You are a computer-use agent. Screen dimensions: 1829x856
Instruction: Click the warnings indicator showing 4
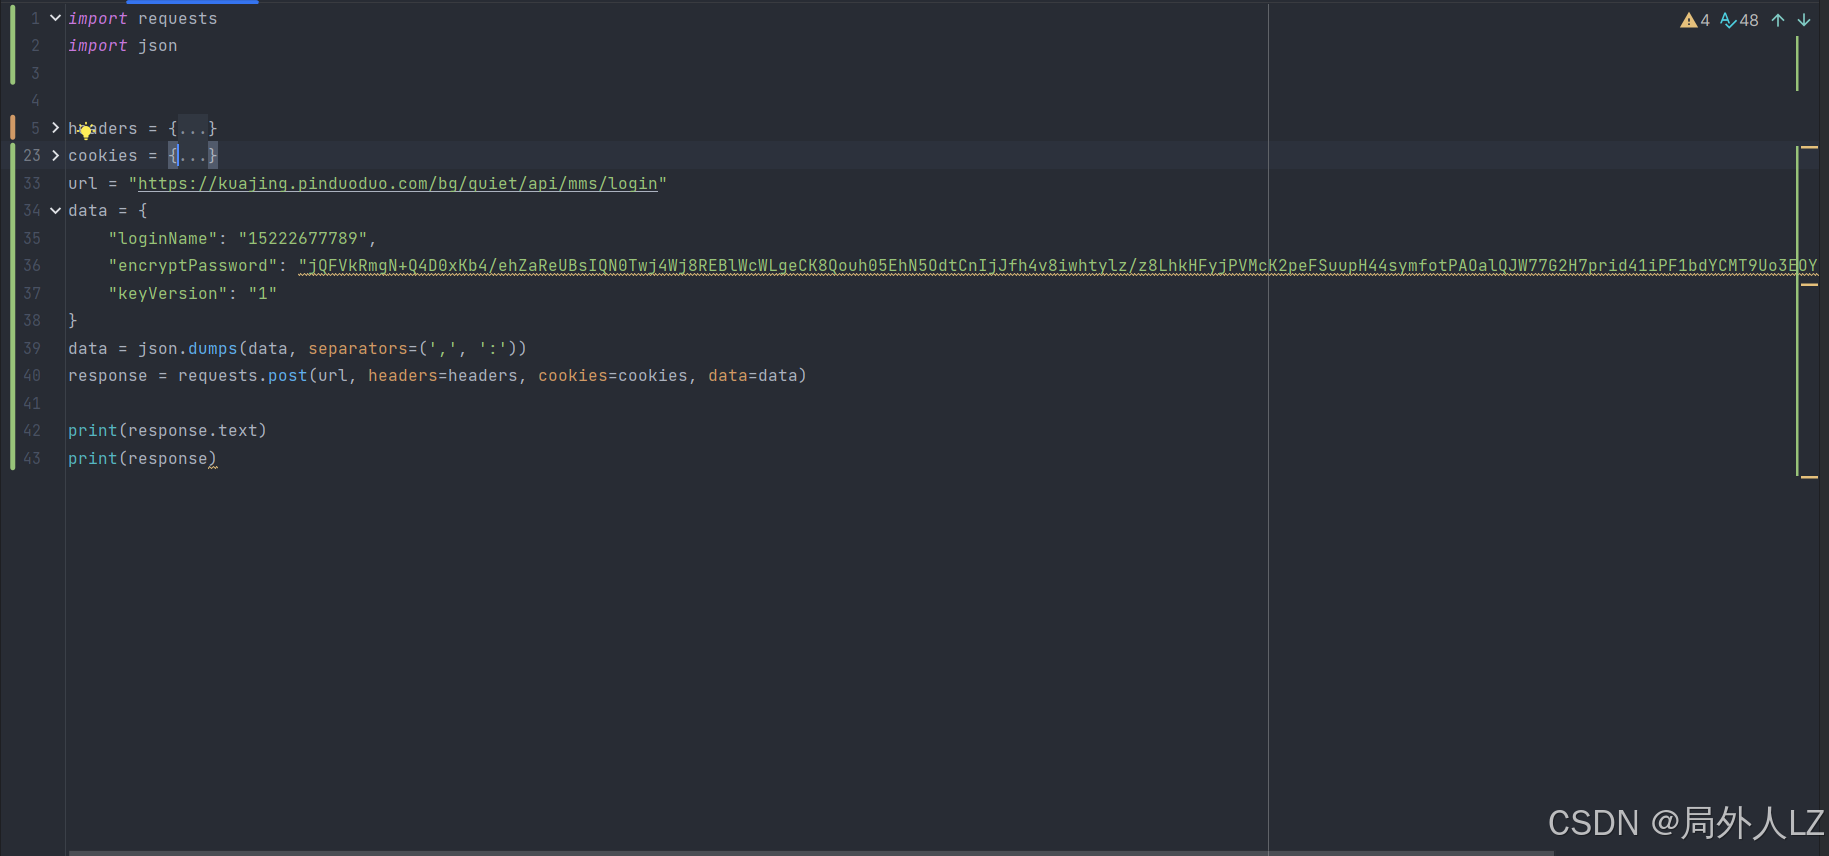[x=1695, y=20]
